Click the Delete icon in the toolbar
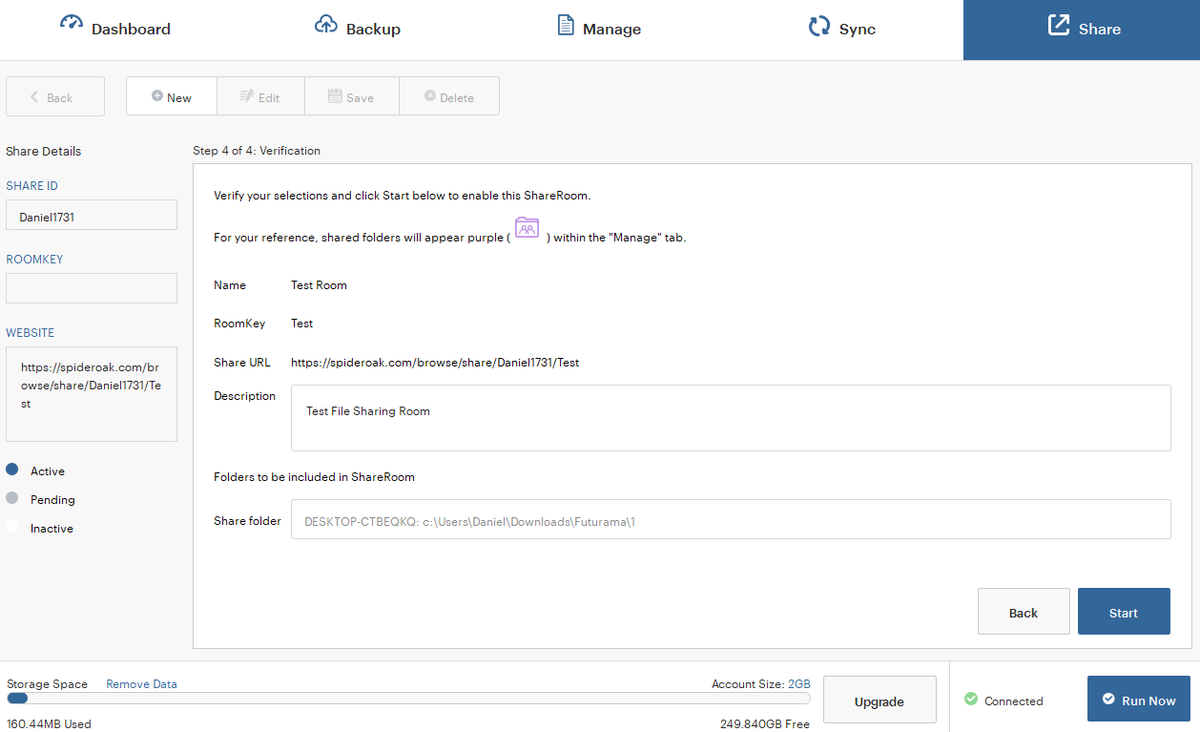The image size is (1200, 732). pos(429,96)
